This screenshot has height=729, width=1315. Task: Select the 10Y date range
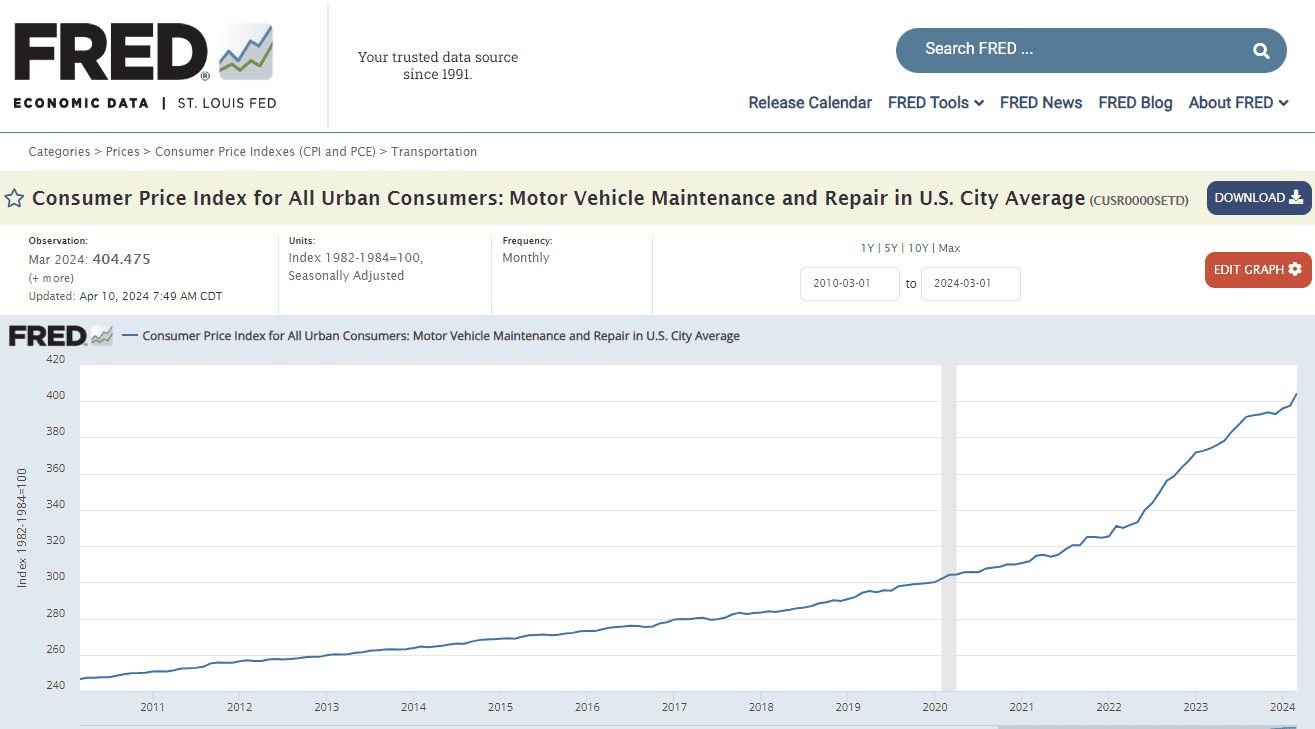click(919, 248)
